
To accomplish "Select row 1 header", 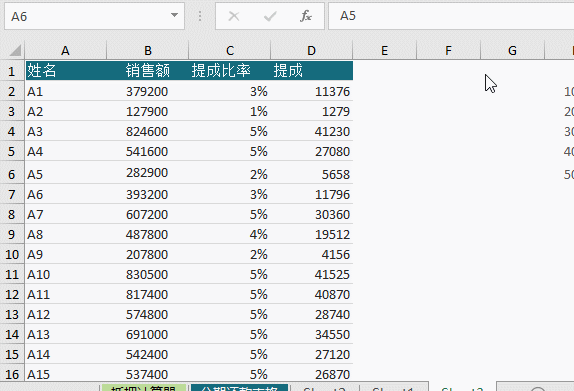I will (12, 71).
